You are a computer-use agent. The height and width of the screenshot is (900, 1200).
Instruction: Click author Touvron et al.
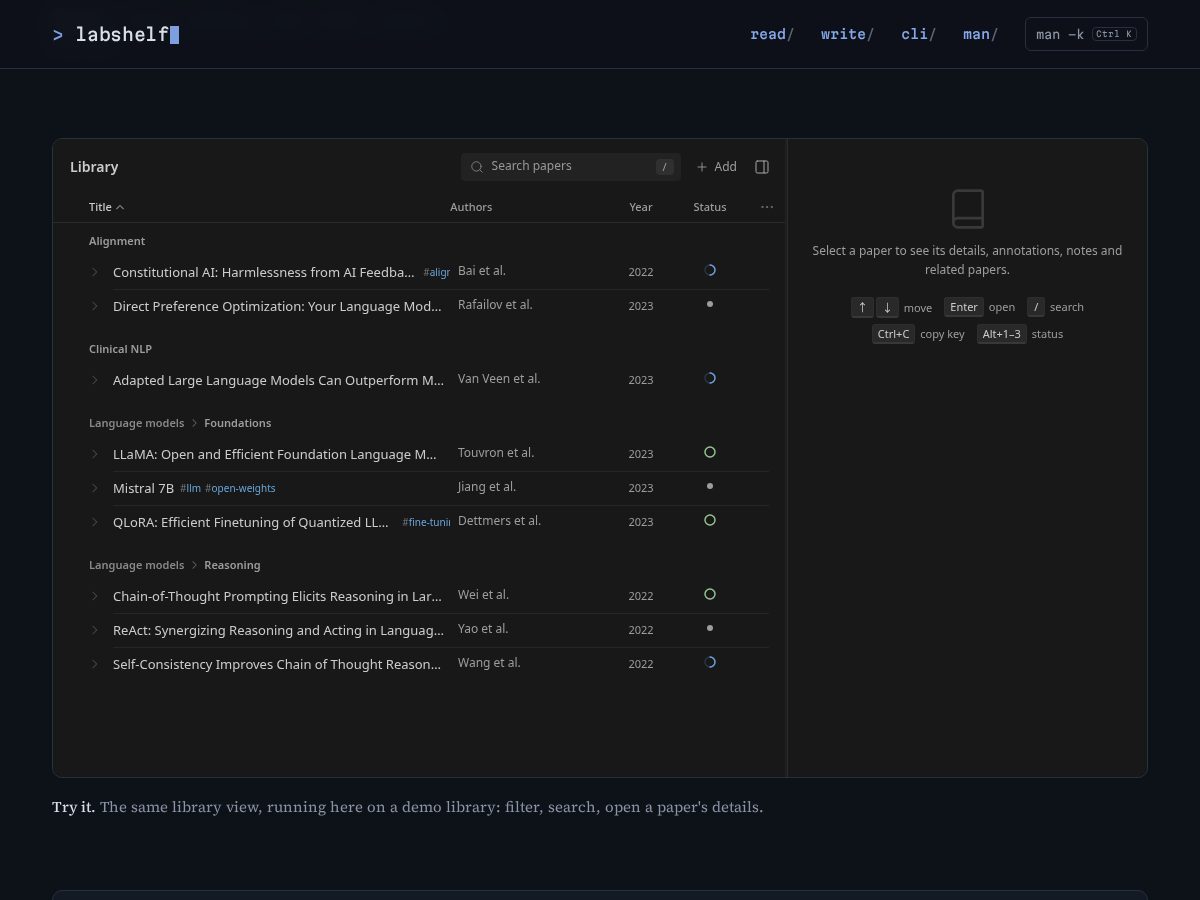coord(496,453)
